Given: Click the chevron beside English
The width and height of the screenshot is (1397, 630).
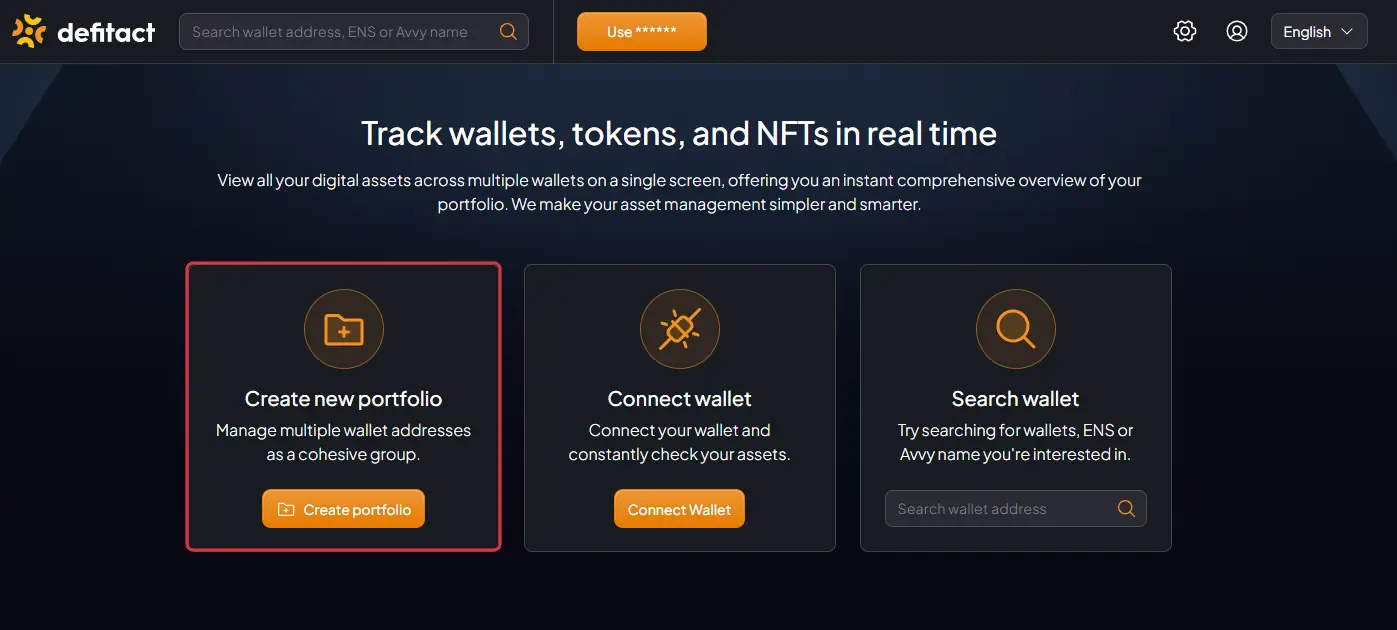Looking at the screenshot, I should click(1347, 32).
